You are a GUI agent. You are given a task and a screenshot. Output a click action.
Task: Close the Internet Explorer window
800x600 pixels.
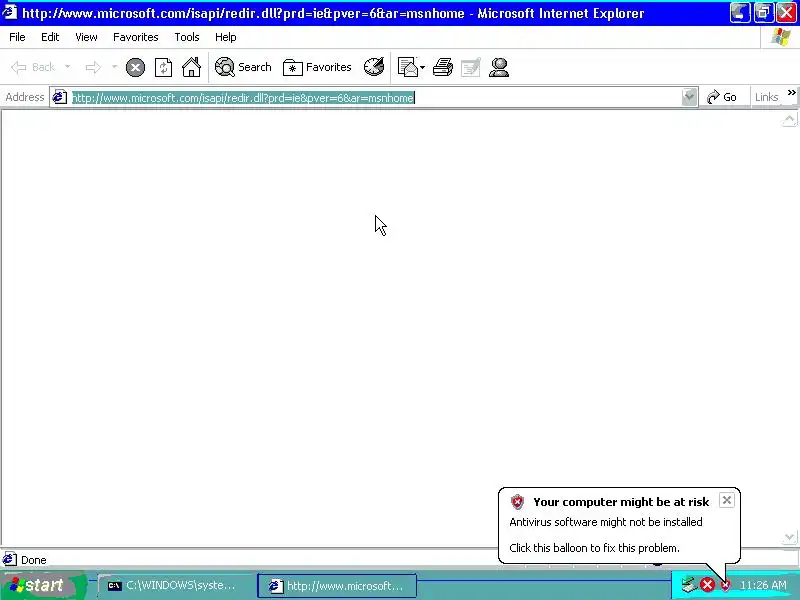tap(787, 13)
